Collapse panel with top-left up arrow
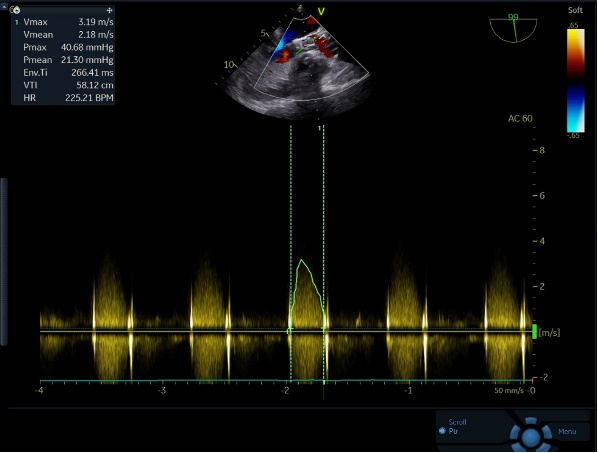 pyautogui.click(x=5, y=6)
